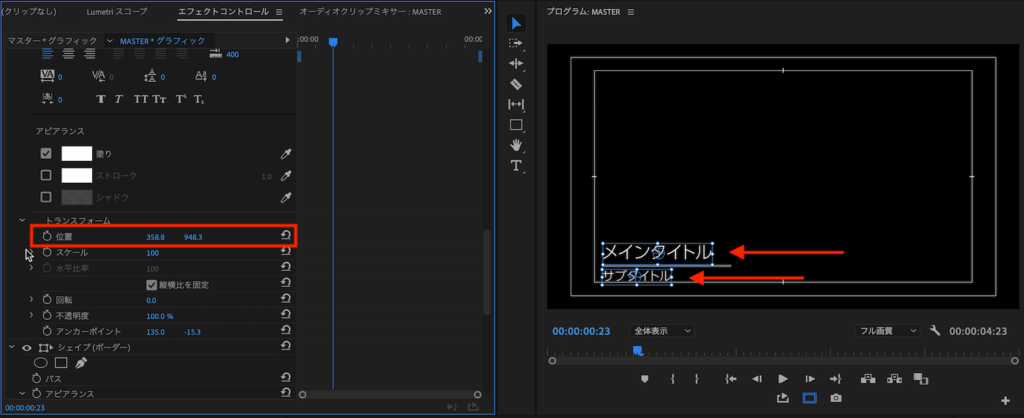Viewport: 1024px width, 418px height.
Task: Uncheck 縦横比を固定 checkbox
Action: 151,285
